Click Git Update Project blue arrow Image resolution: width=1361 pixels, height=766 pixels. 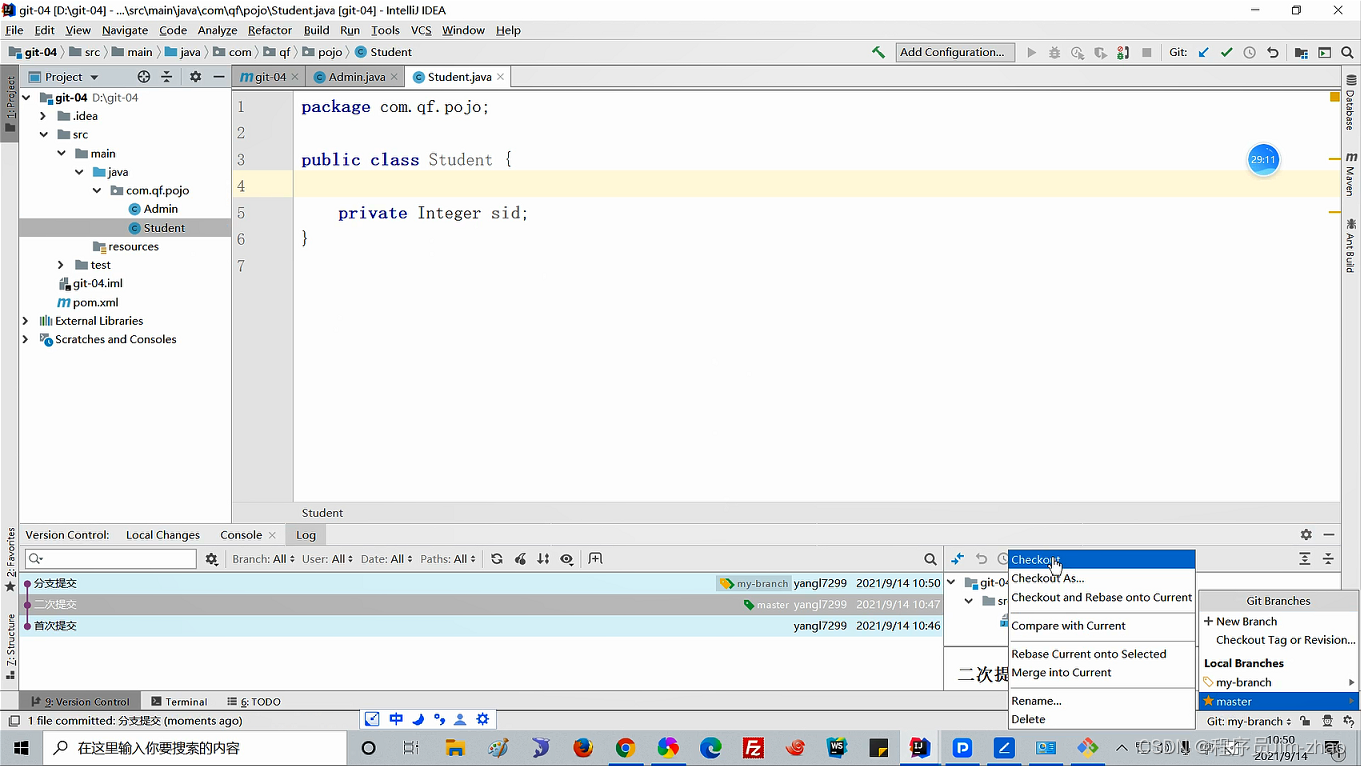coord(1203,52)
